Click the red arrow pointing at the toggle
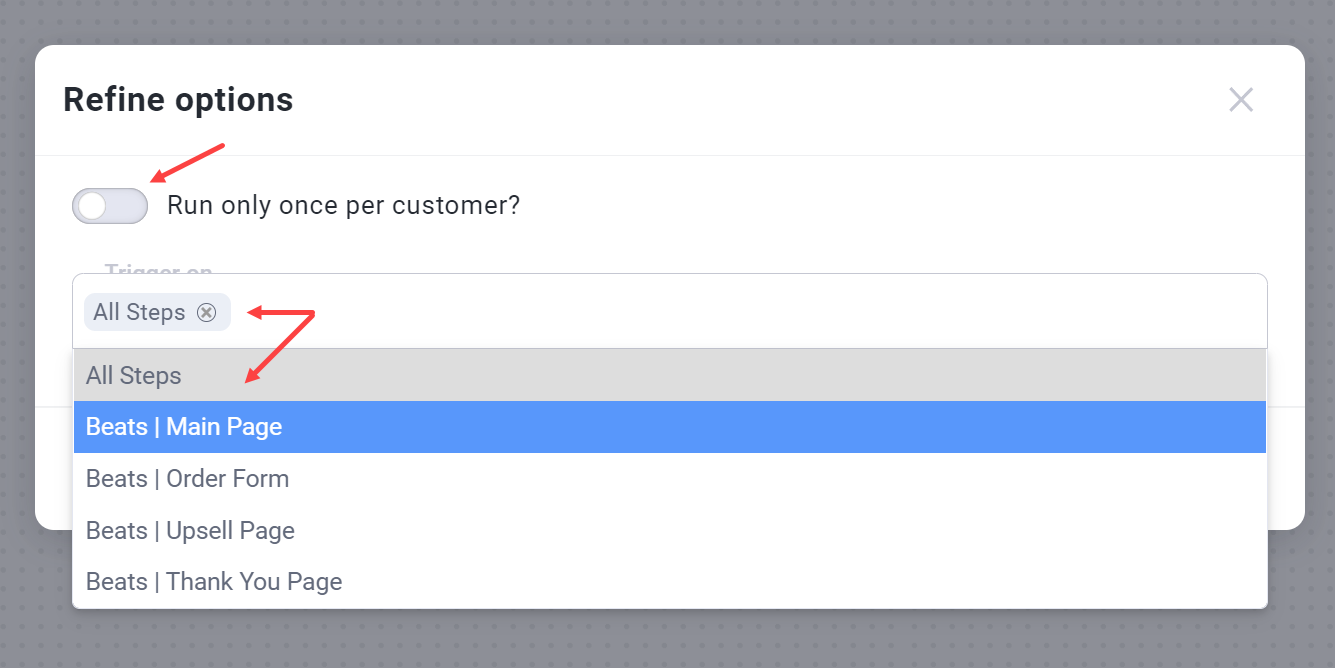 (x=188, y=163)
